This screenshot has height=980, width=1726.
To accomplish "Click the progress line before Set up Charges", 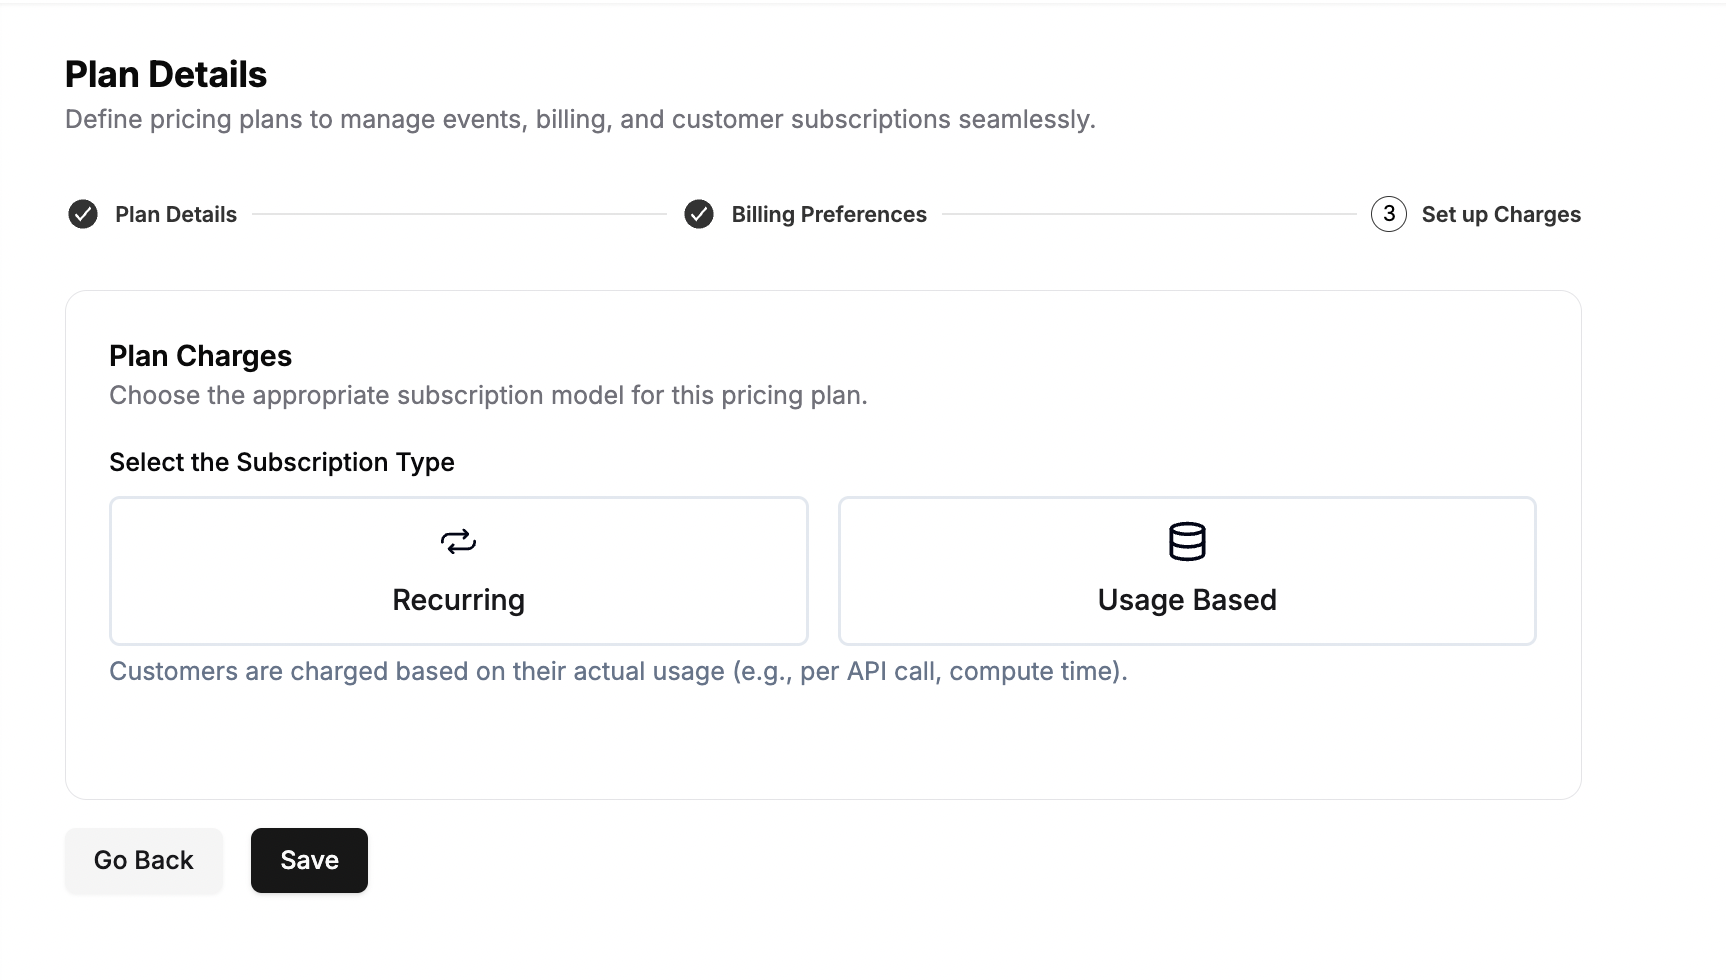I will click(1149, 214).
